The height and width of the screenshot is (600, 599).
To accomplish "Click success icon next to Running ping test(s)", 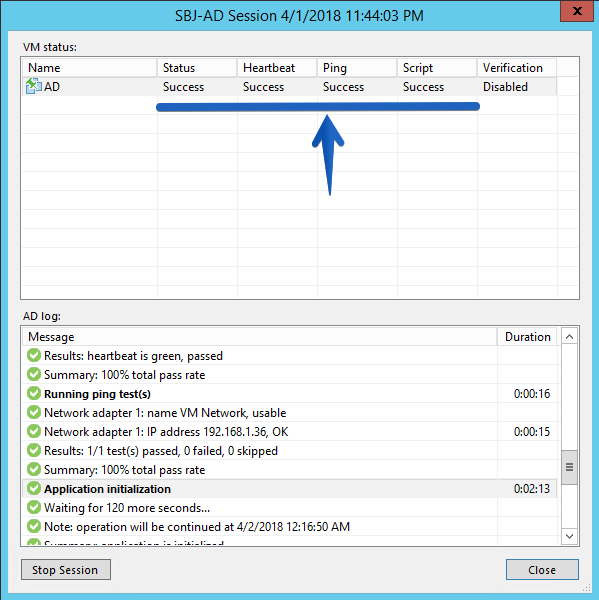I will (34, 393).
